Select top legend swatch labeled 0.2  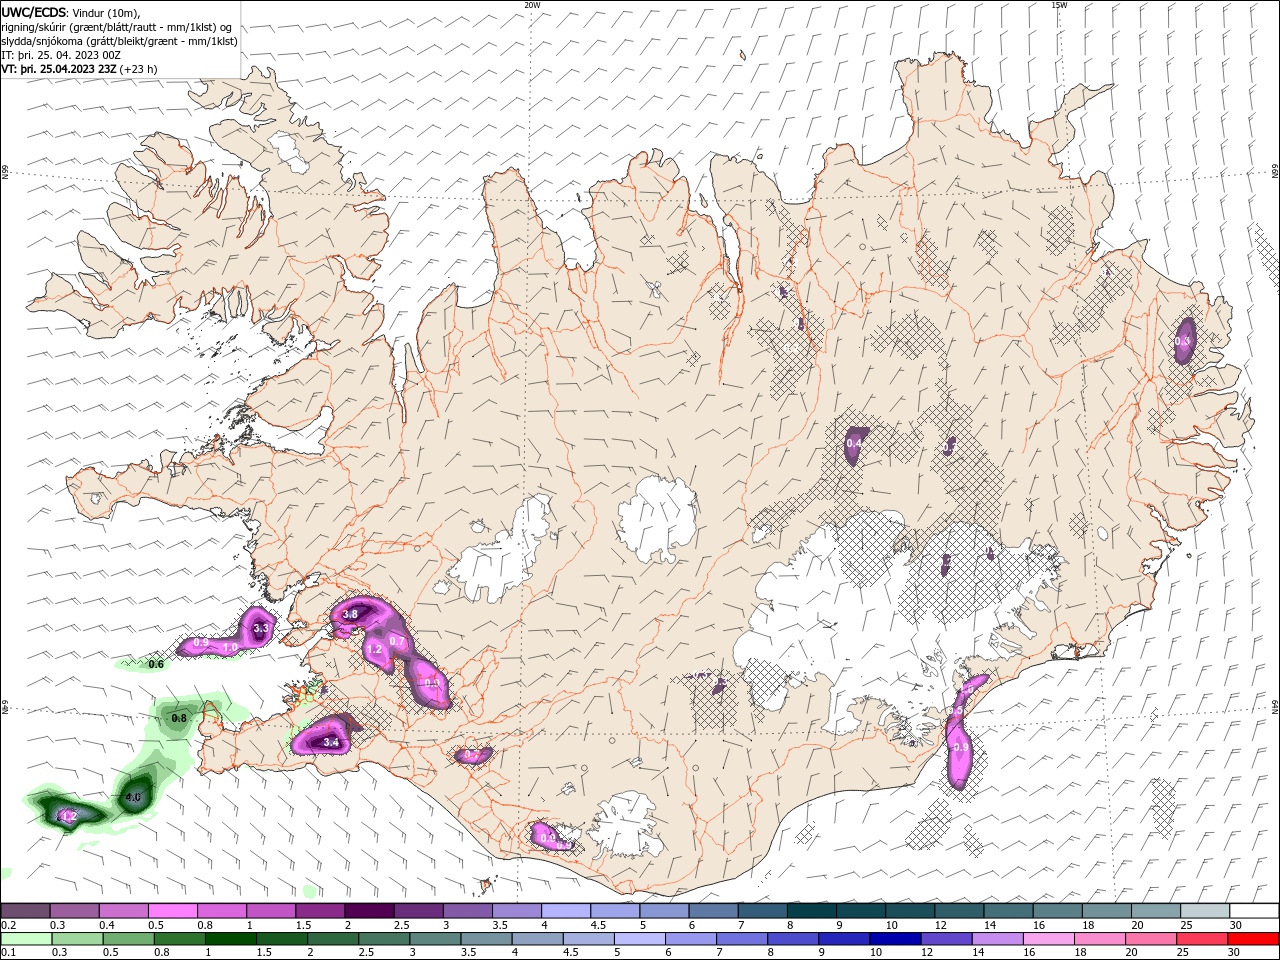pos(25,910)
